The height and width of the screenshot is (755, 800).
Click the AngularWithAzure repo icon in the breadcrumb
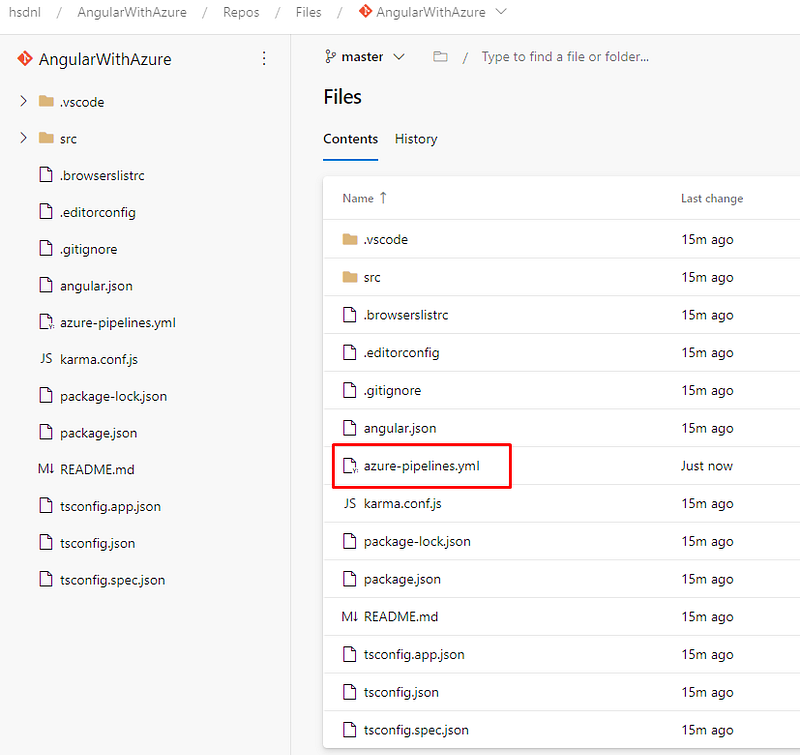click(365, 11)
